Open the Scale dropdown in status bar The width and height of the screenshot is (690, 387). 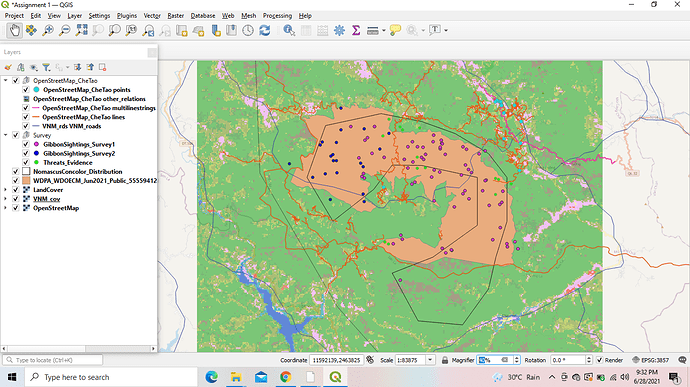[x=430, y=360]
